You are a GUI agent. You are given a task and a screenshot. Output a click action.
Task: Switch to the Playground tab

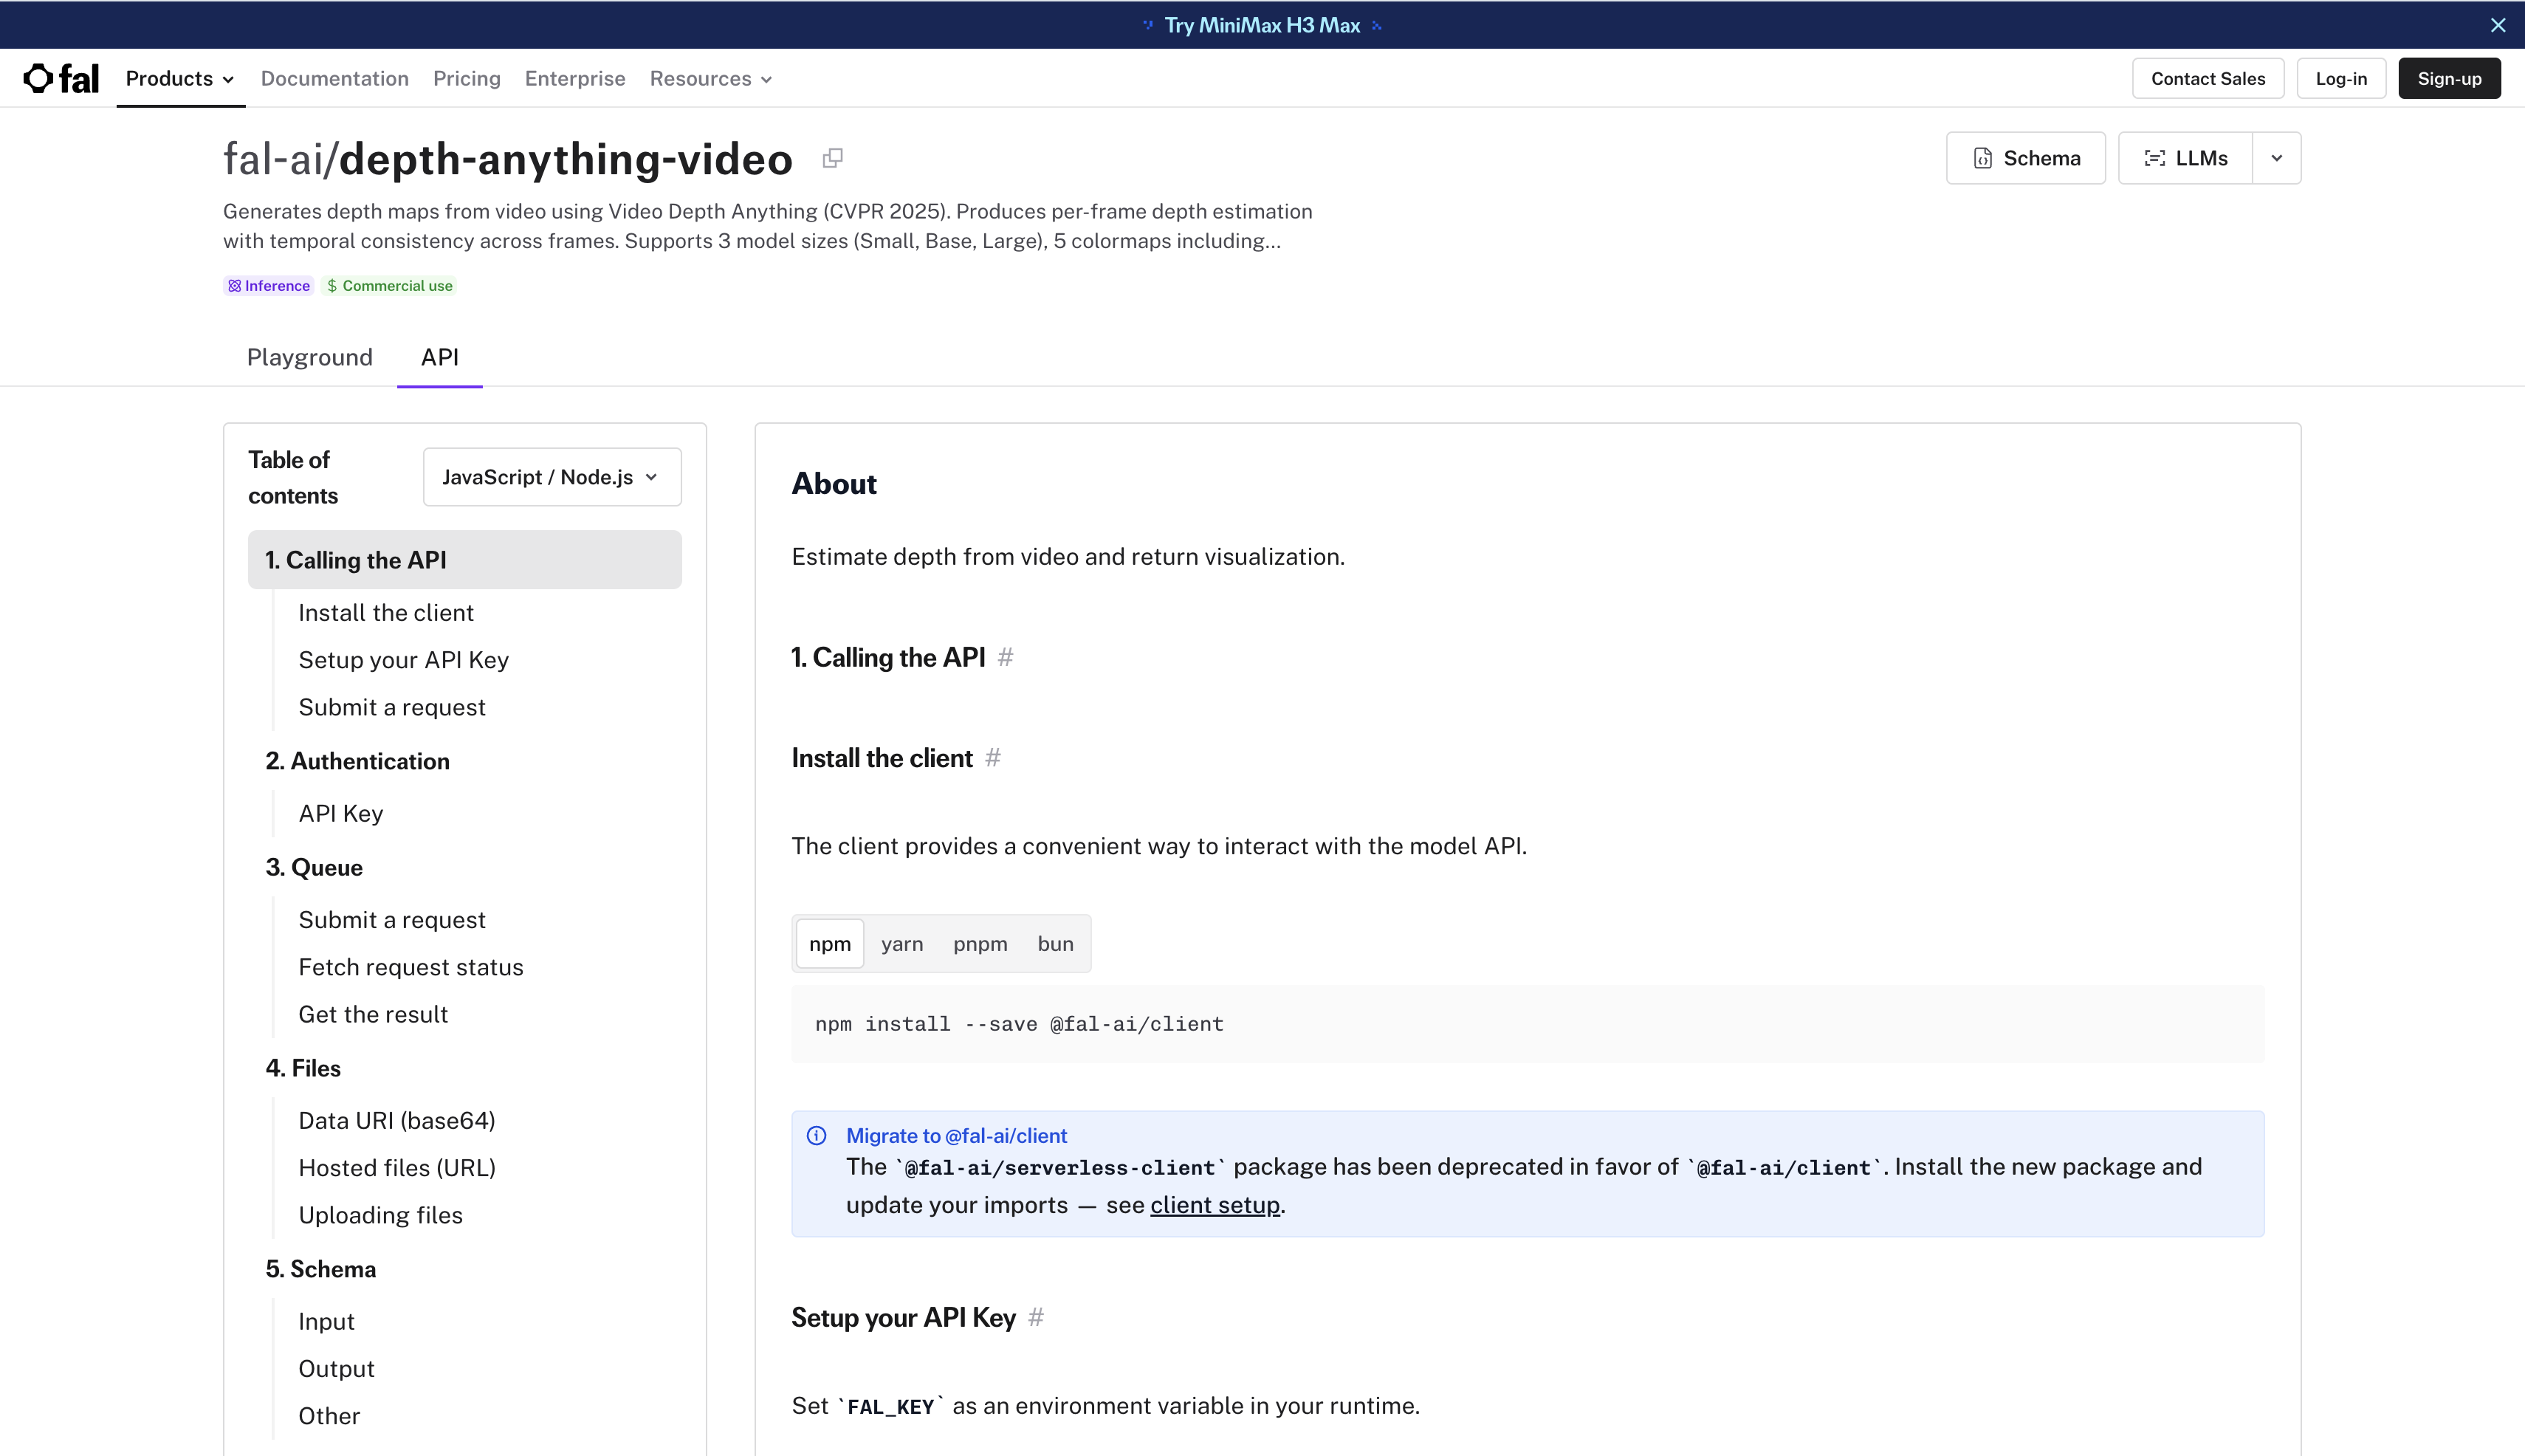[310, 357]
